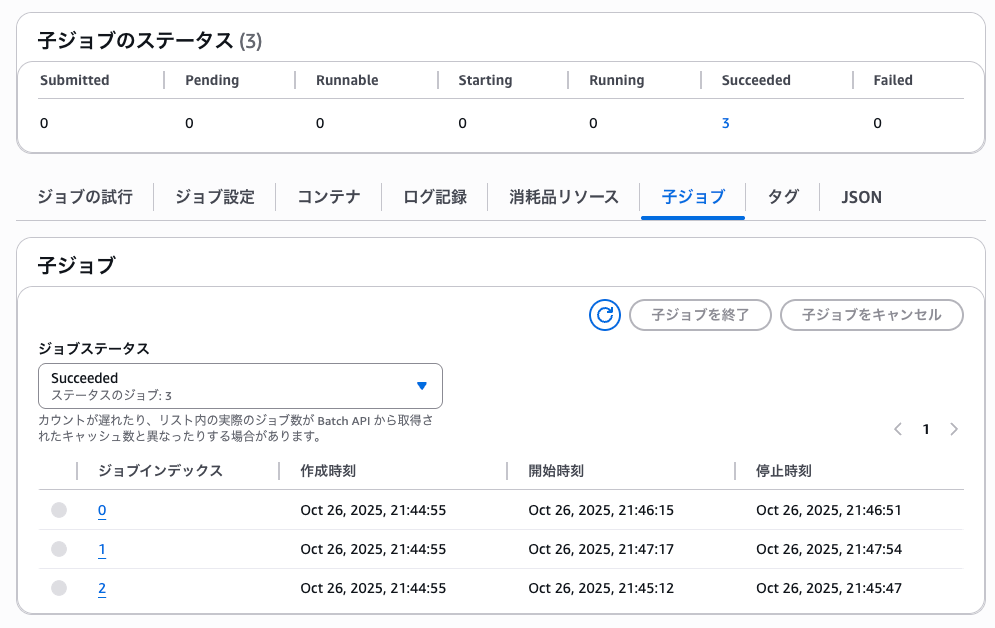Click the 子ジョブを終了 button

pos(700,315)
